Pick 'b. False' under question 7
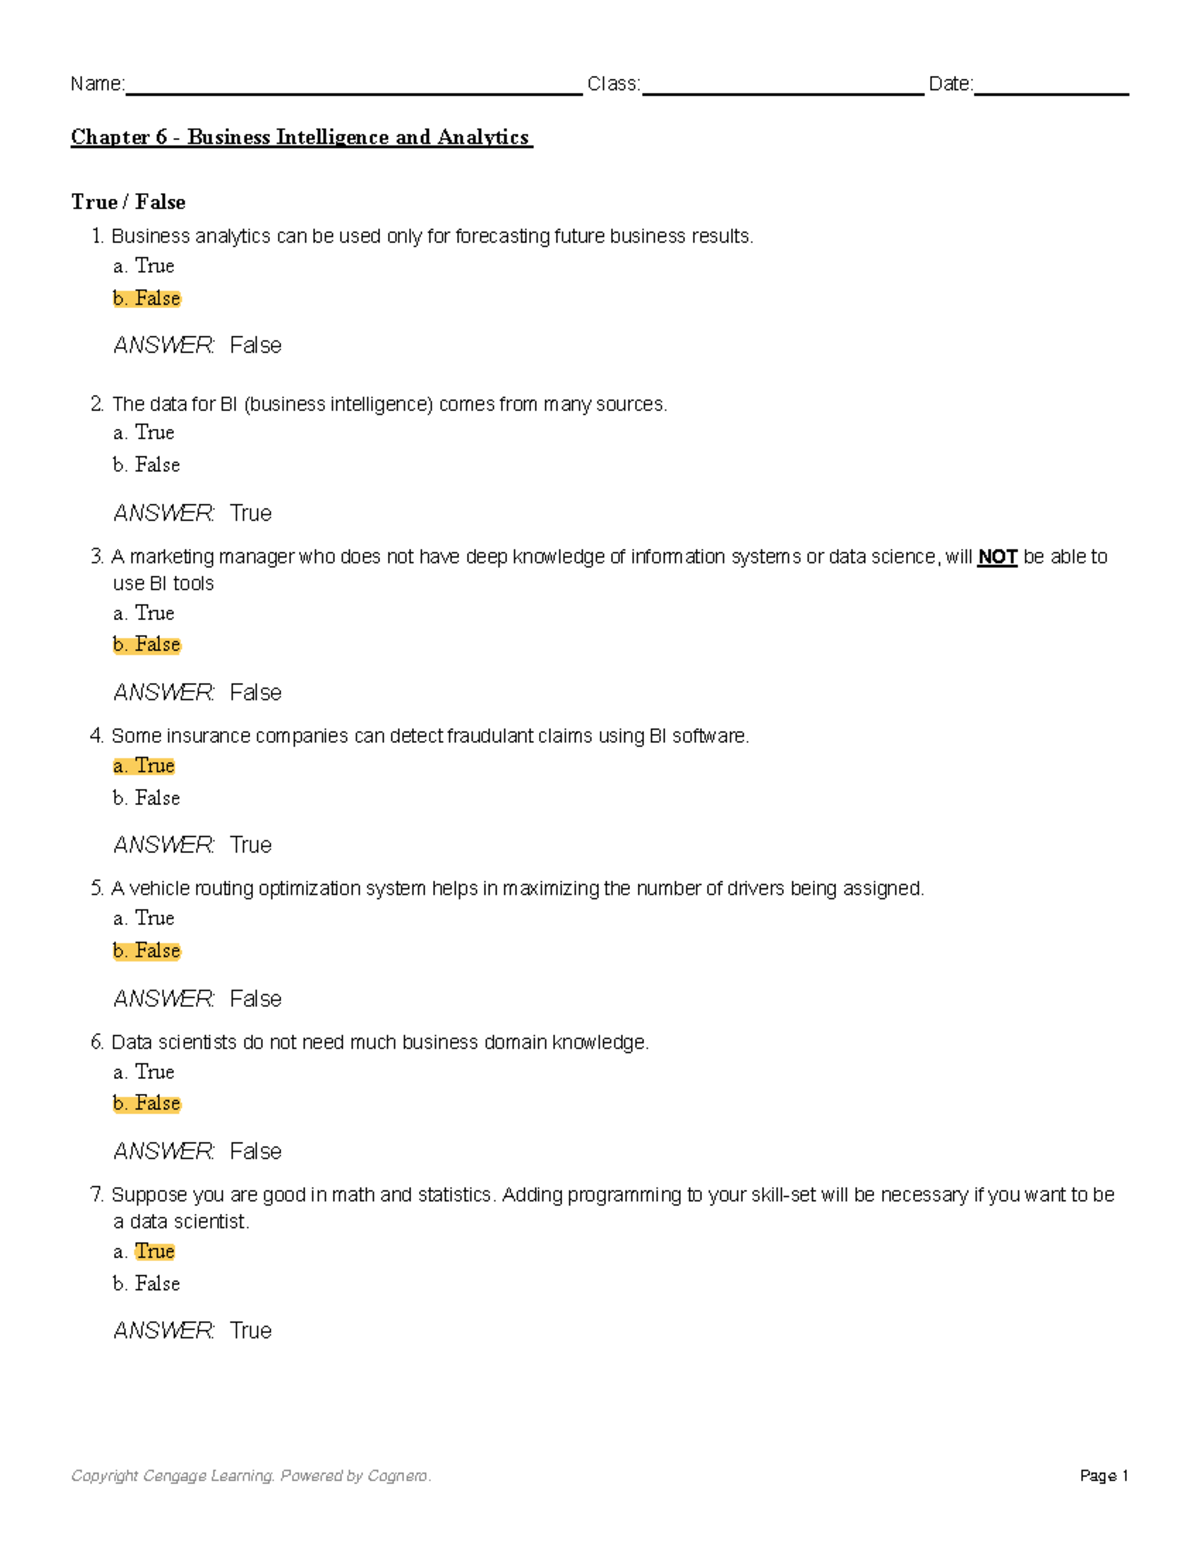This screenshot has height=1553, width=1200. (147, 1284)
